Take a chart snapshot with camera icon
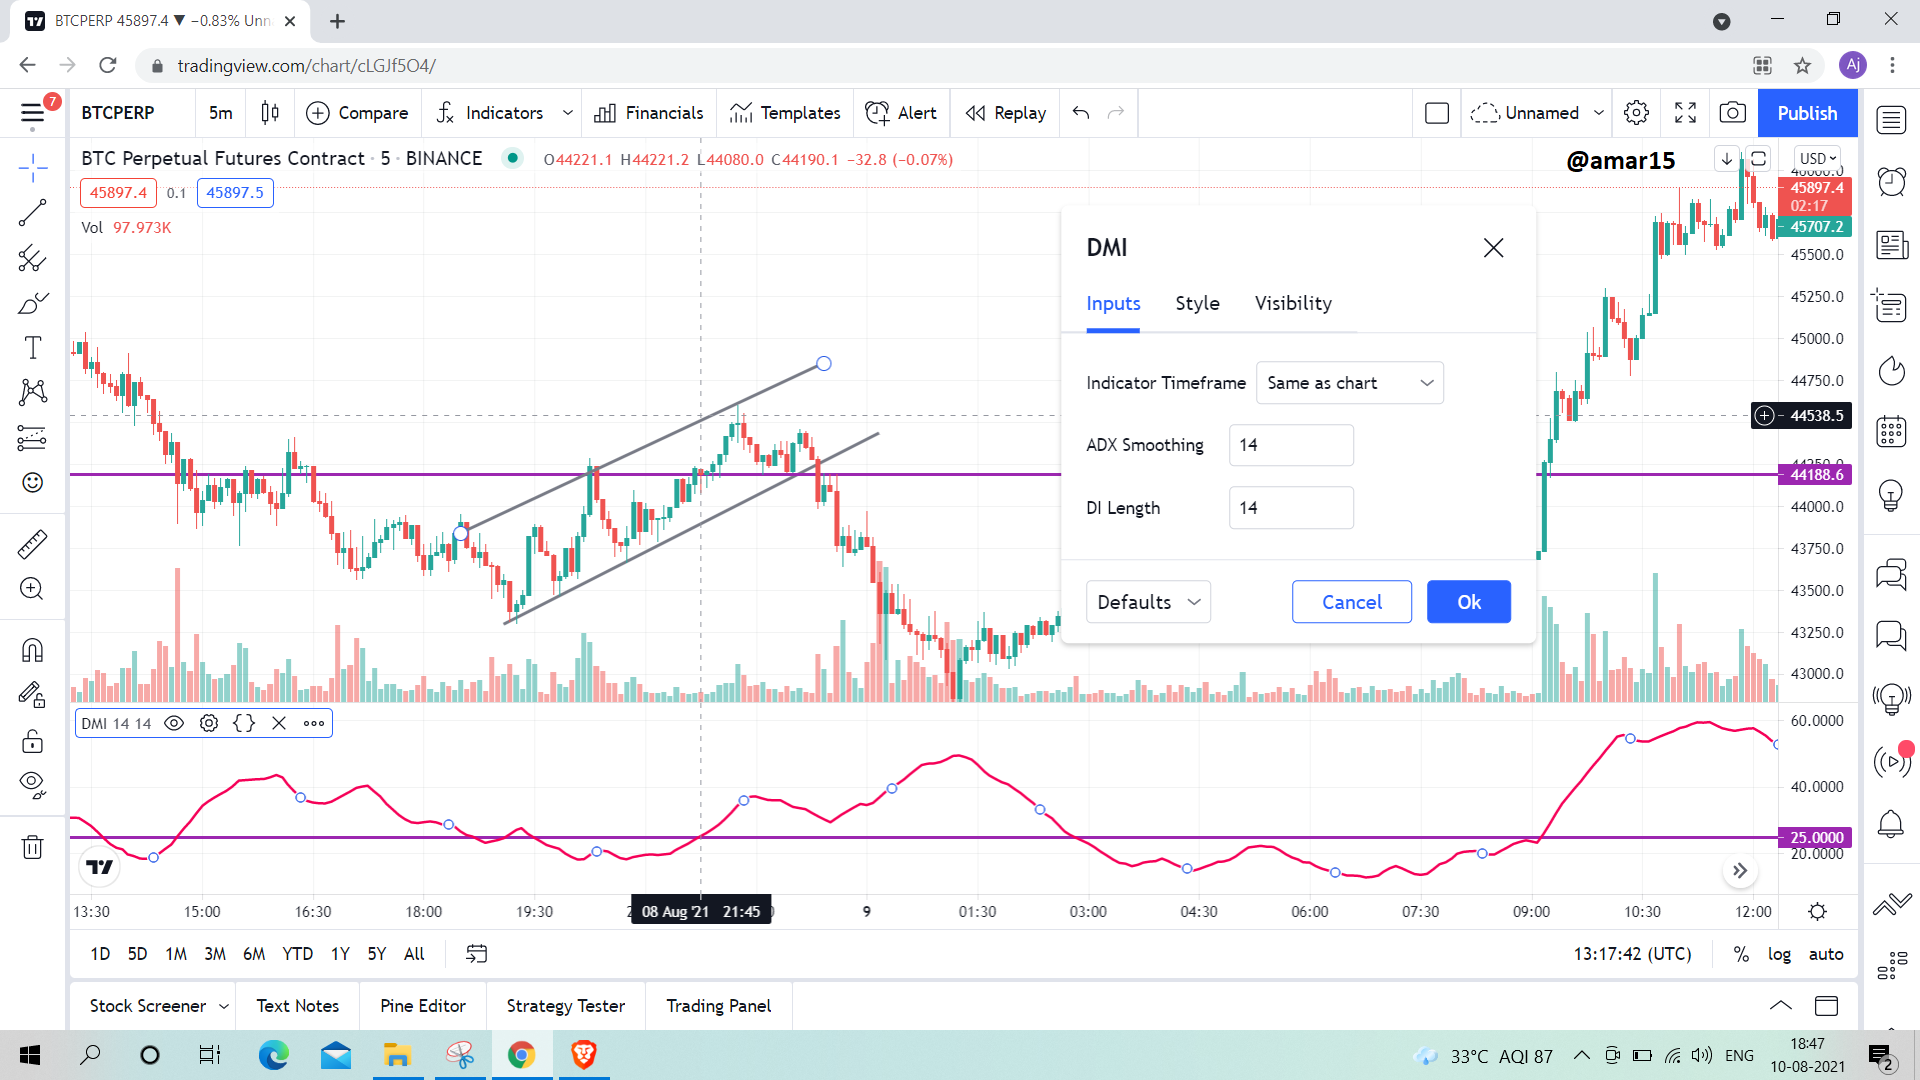Image resolution: width=1920 pixels, height=1080 pixels. pyautogui.click(x=1733, y=113)
